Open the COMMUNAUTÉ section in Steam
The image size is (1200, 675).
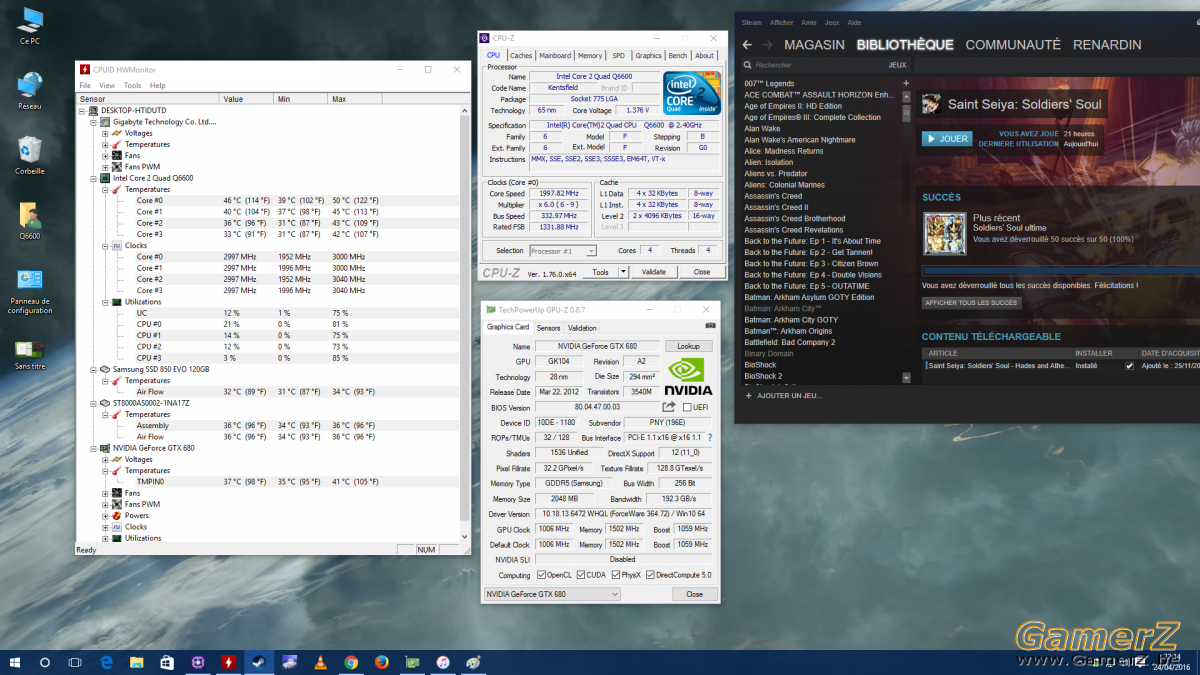pos(1013,45)
